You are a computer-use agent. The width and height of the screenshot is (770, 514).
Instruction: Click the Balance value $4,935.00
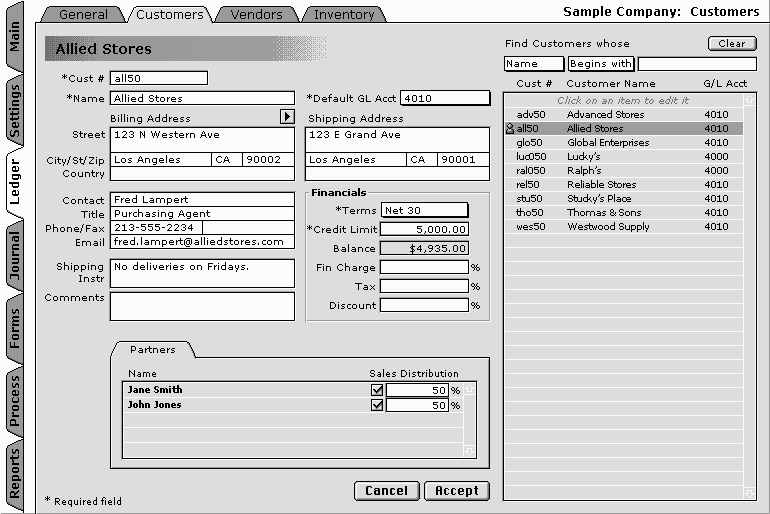424,248
